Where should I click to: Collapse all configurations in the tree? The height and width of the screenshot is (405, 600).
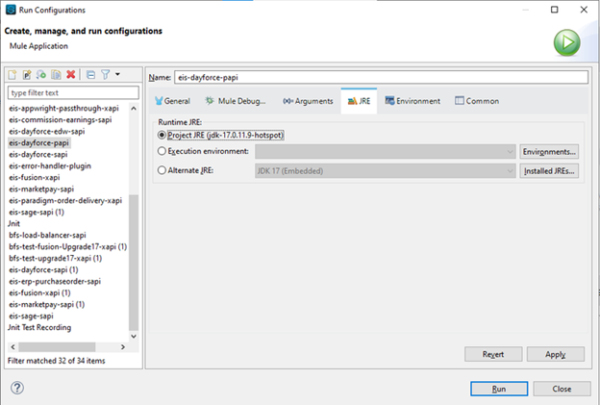pyautogui.click(x=90, y=75)
